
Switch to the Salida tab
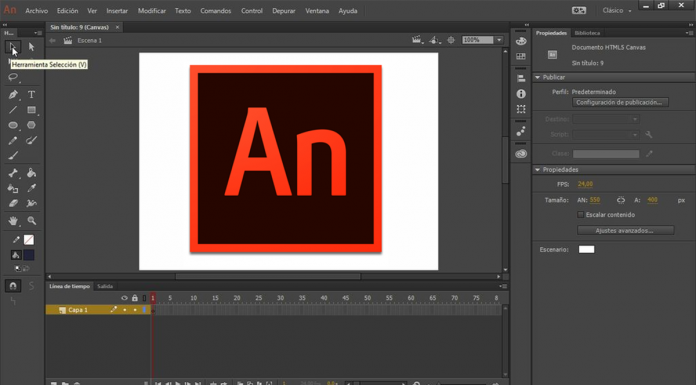[x=105, y=286]
